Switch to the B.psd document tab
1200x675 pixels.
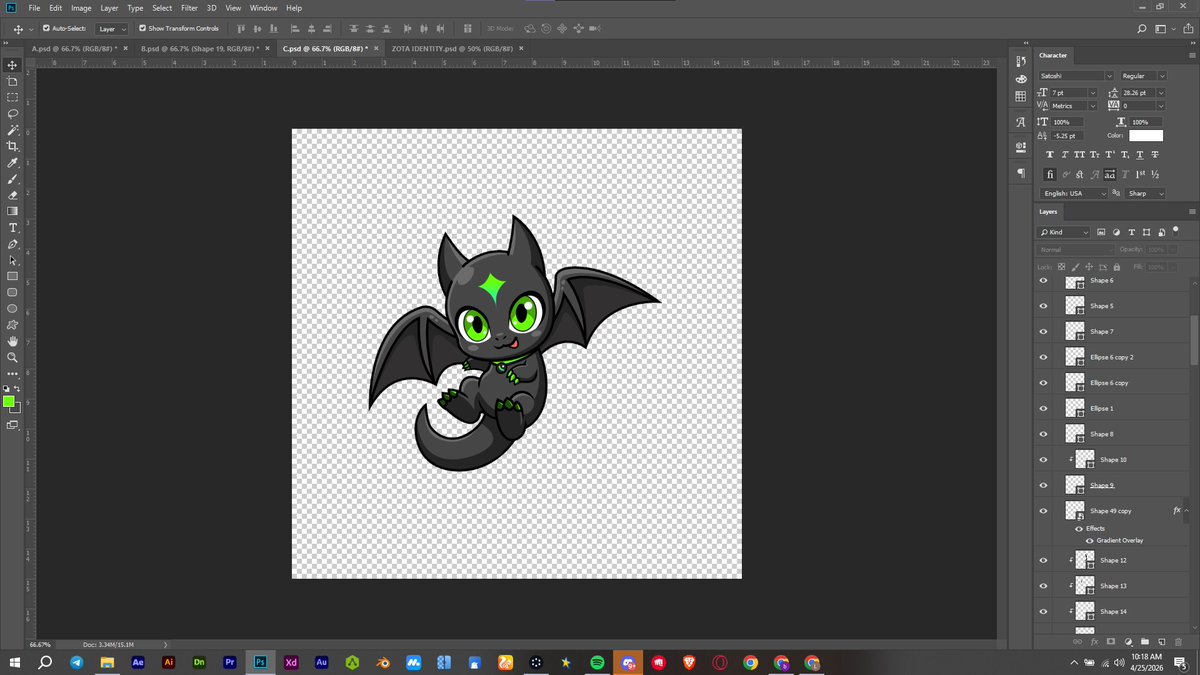pyautogui.click(x=199, y=48)
